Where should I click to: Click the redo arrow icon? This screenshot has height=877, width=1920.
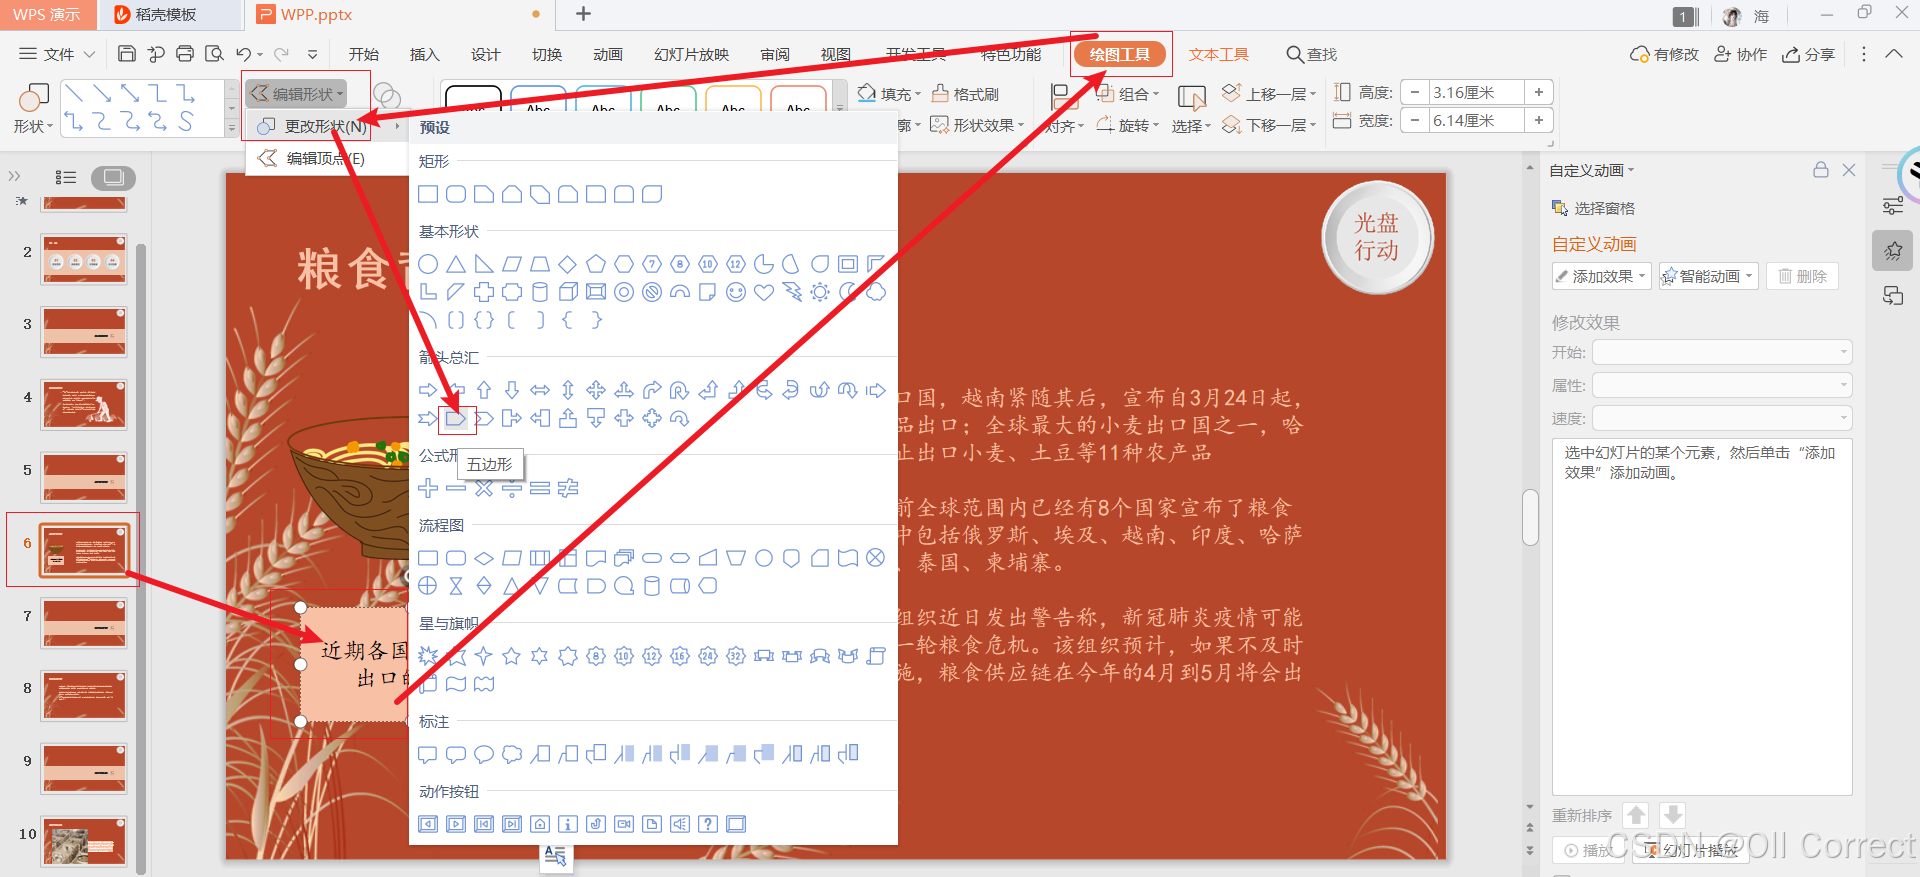[x=282, y=54]
